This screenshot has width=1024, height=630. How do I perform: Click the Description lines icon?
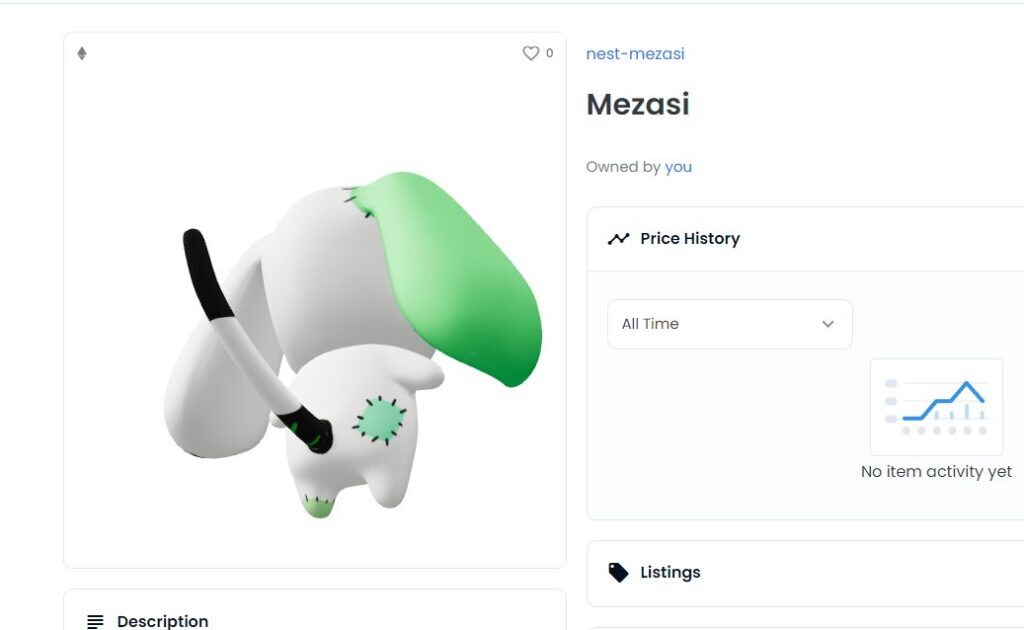click(x=95, y=621)
